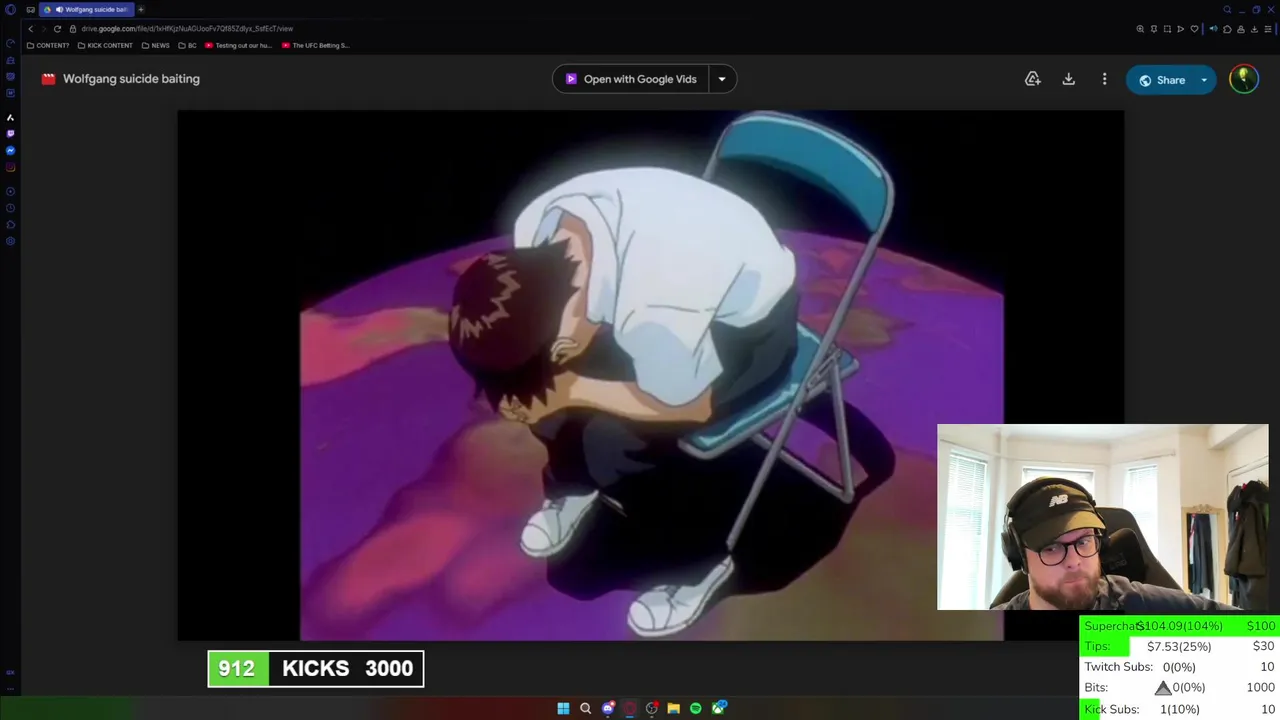Click the streamer webcam overlay
Viewport: 1280px width, 720px height.
pos(1102,517)
